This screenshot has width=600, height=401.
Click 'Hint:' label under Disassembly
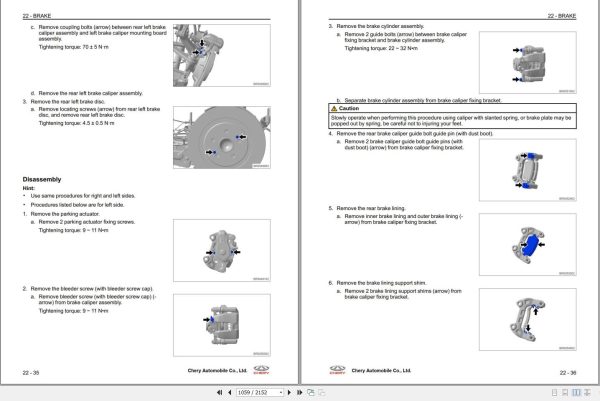coord(29,188)
